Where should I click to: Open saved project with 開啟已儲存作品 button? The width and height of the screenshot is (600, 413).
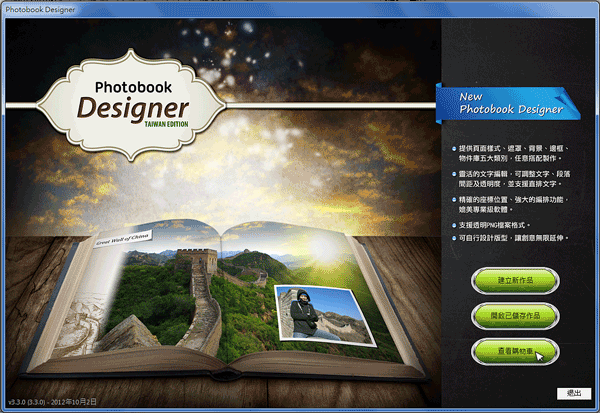(515, 316)
